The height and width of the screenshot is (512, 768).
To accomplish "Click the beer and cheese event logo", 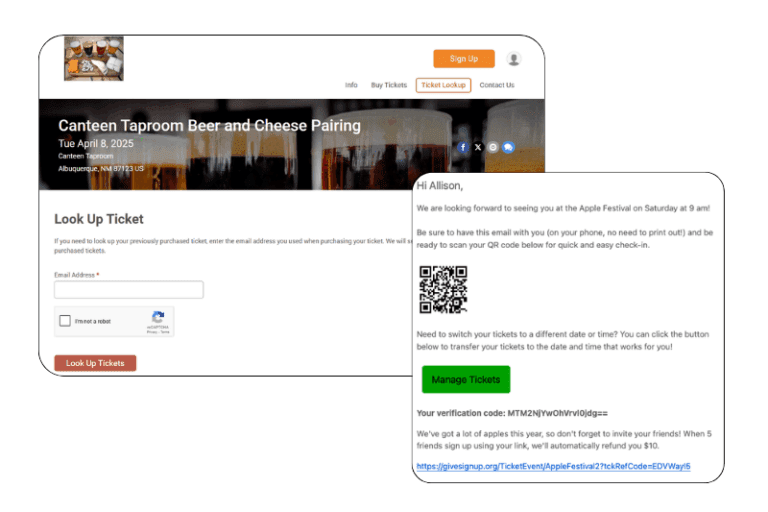I will 93,59.
